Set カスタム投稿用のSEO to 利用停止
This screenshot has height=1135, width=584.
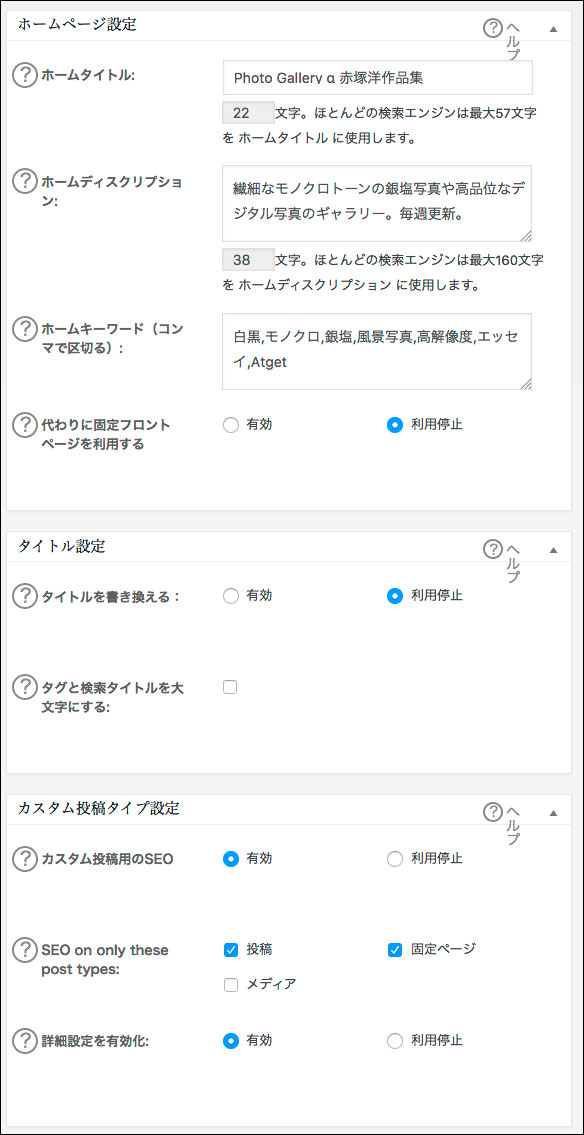pos(394,858)
